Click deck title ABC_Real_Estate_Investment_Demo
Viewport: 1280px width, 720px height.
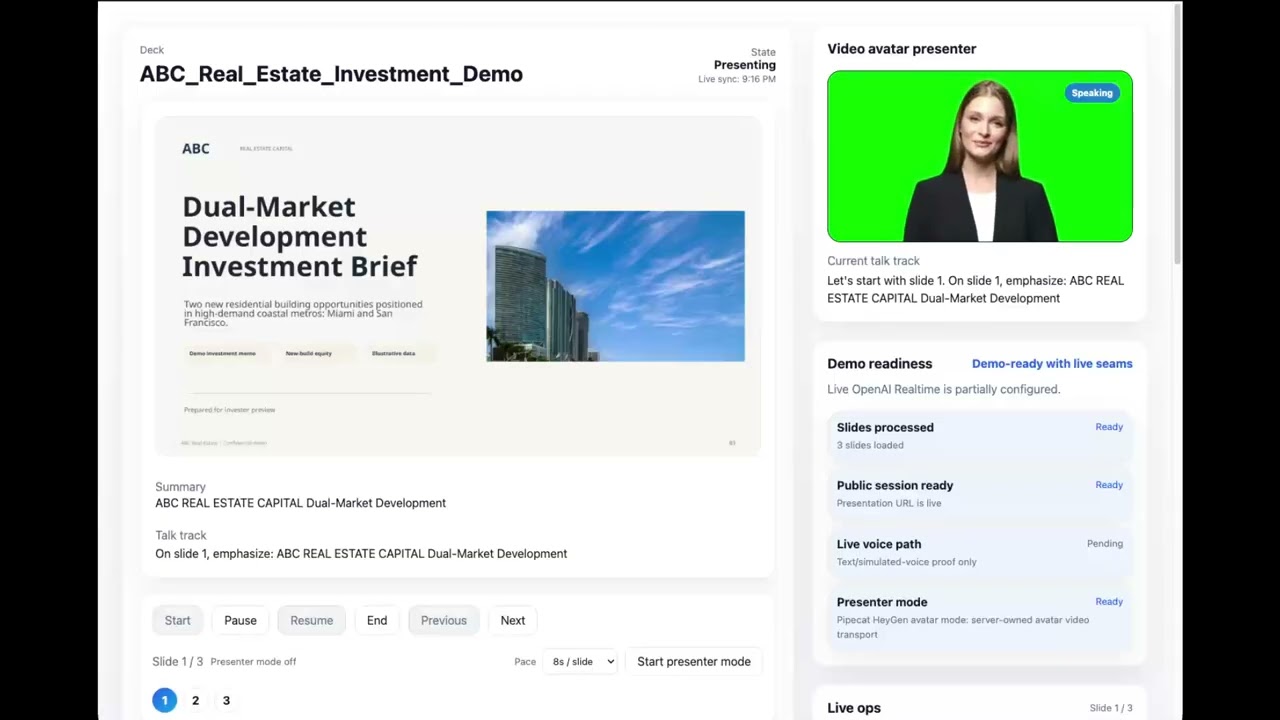(x=331, y=74)
